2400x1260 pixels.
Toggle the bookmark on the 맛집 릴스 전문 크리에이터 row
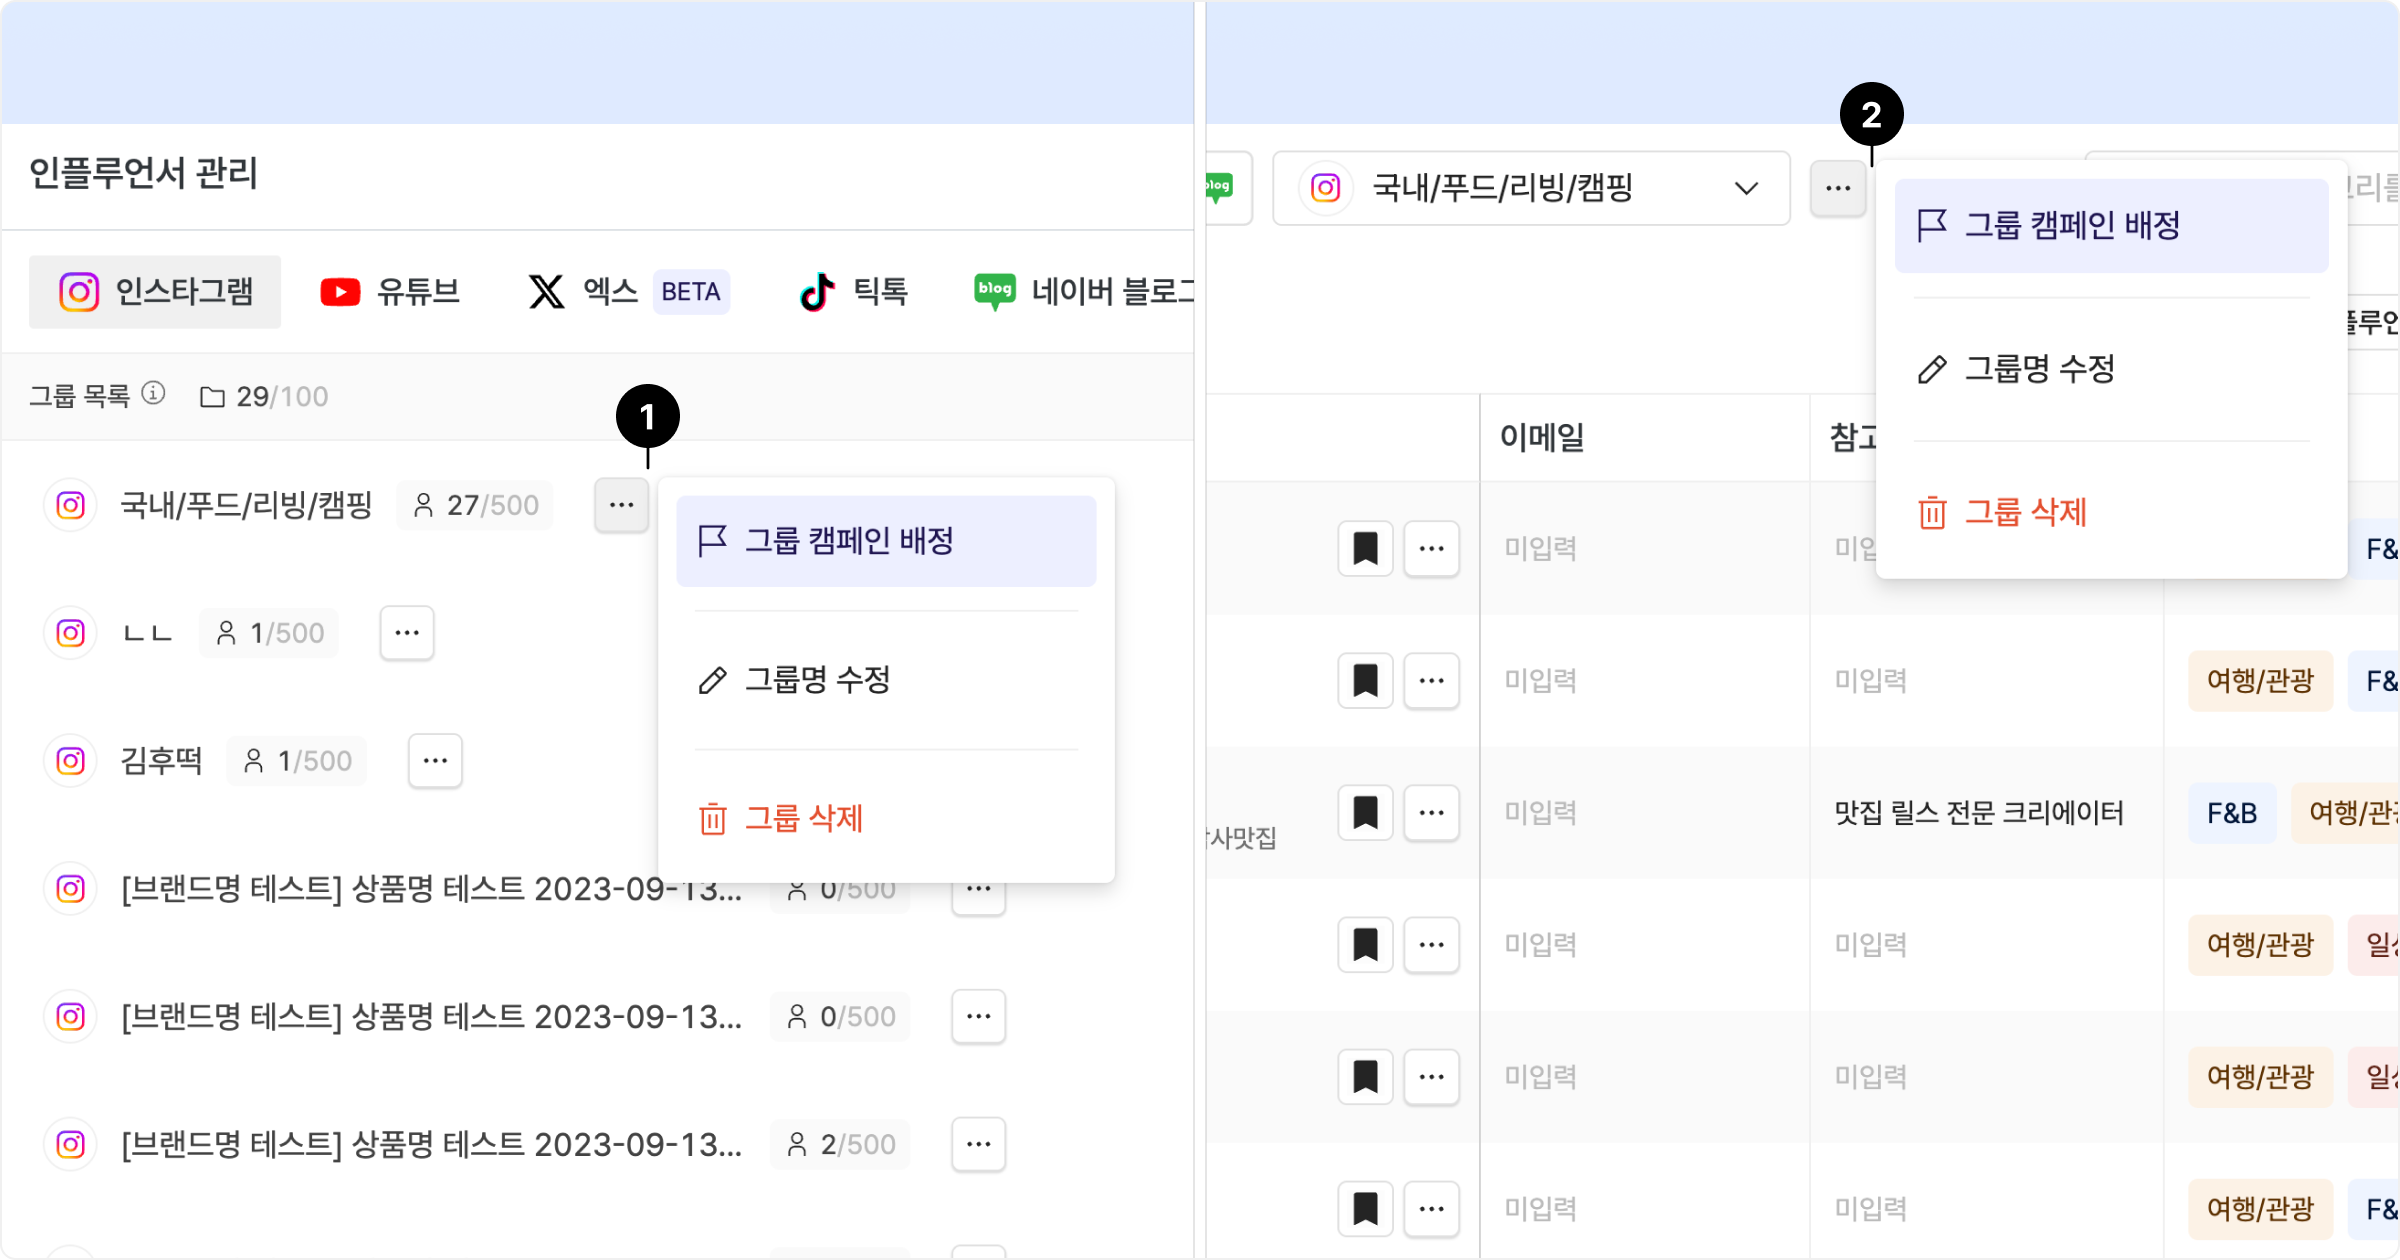coord(1365,812)
